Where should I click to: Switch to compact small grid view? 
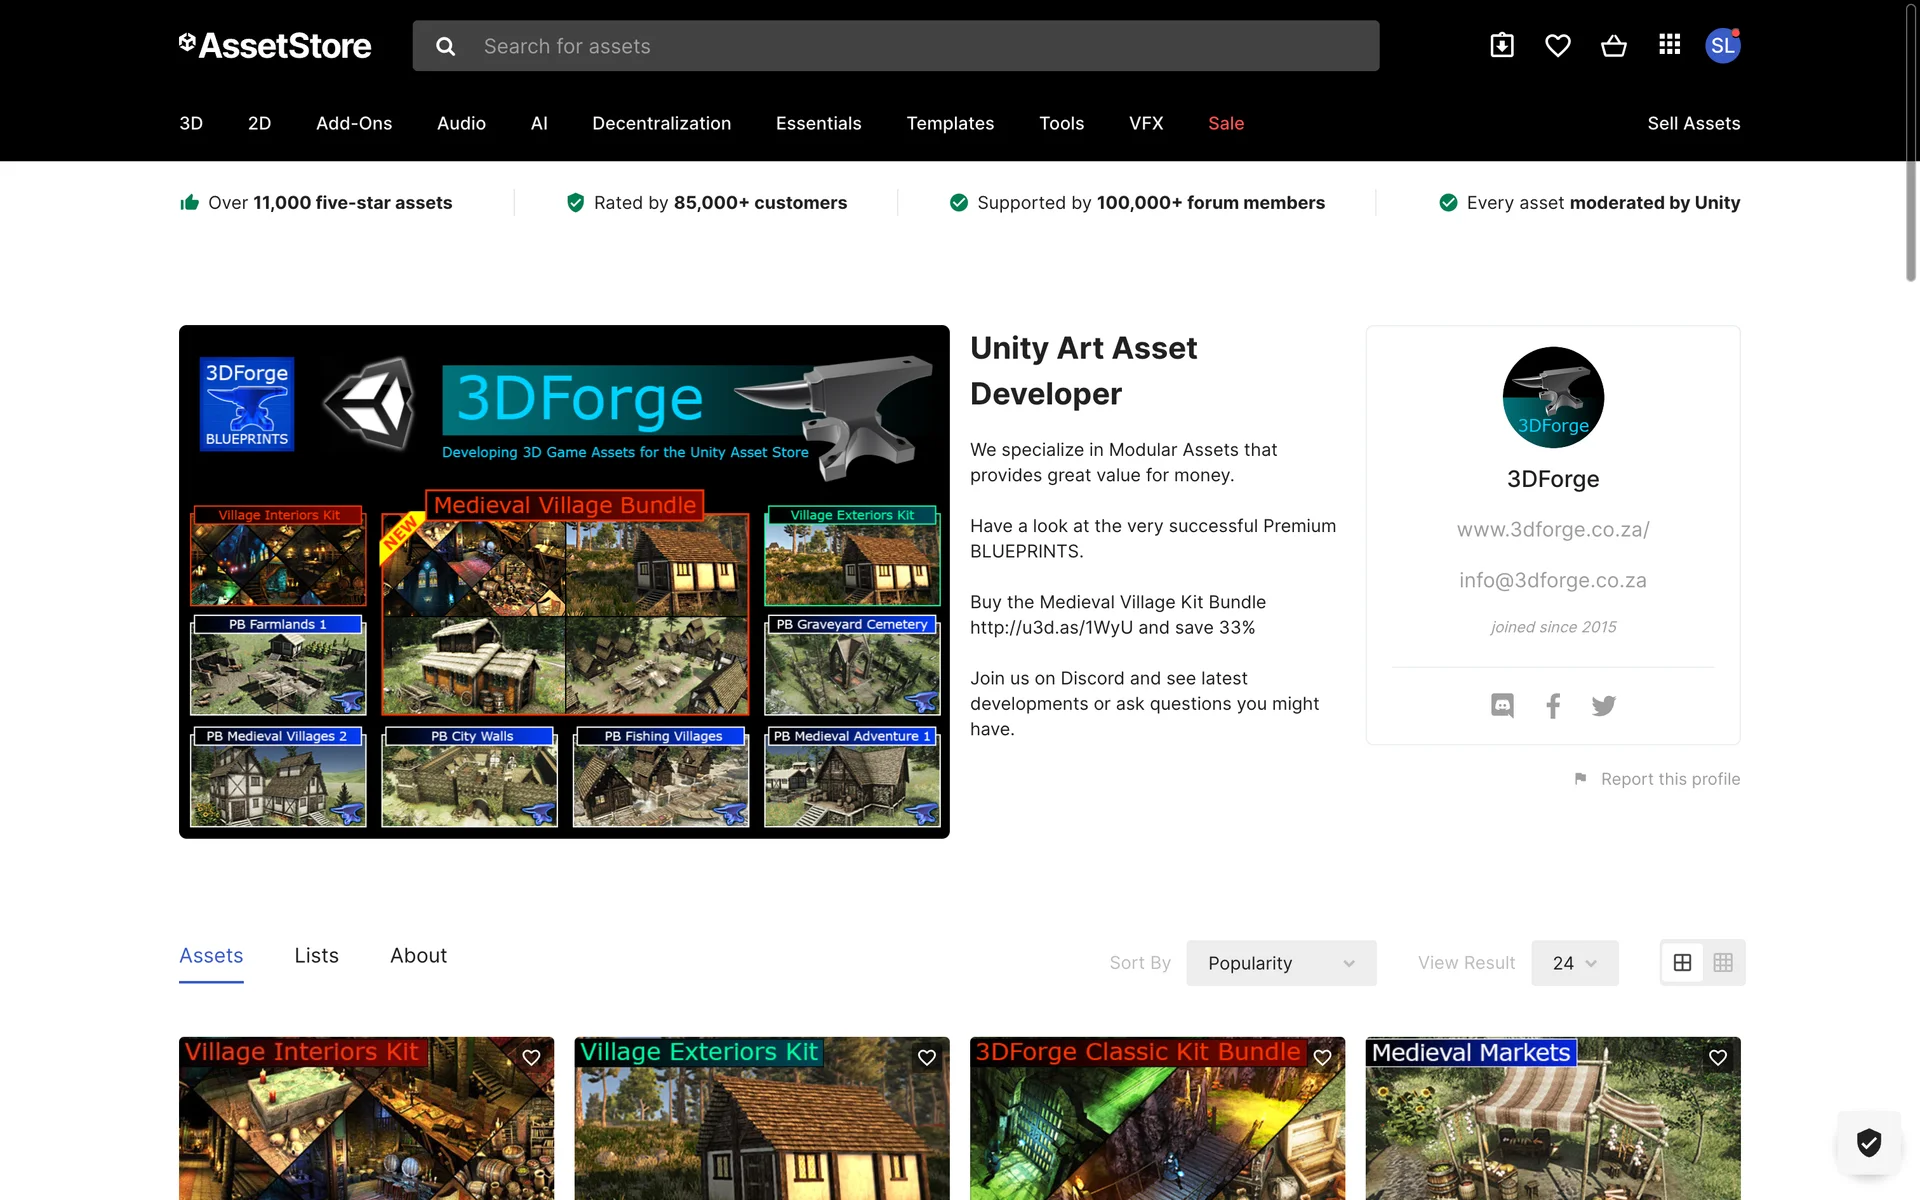click(x=1723, y=962)
